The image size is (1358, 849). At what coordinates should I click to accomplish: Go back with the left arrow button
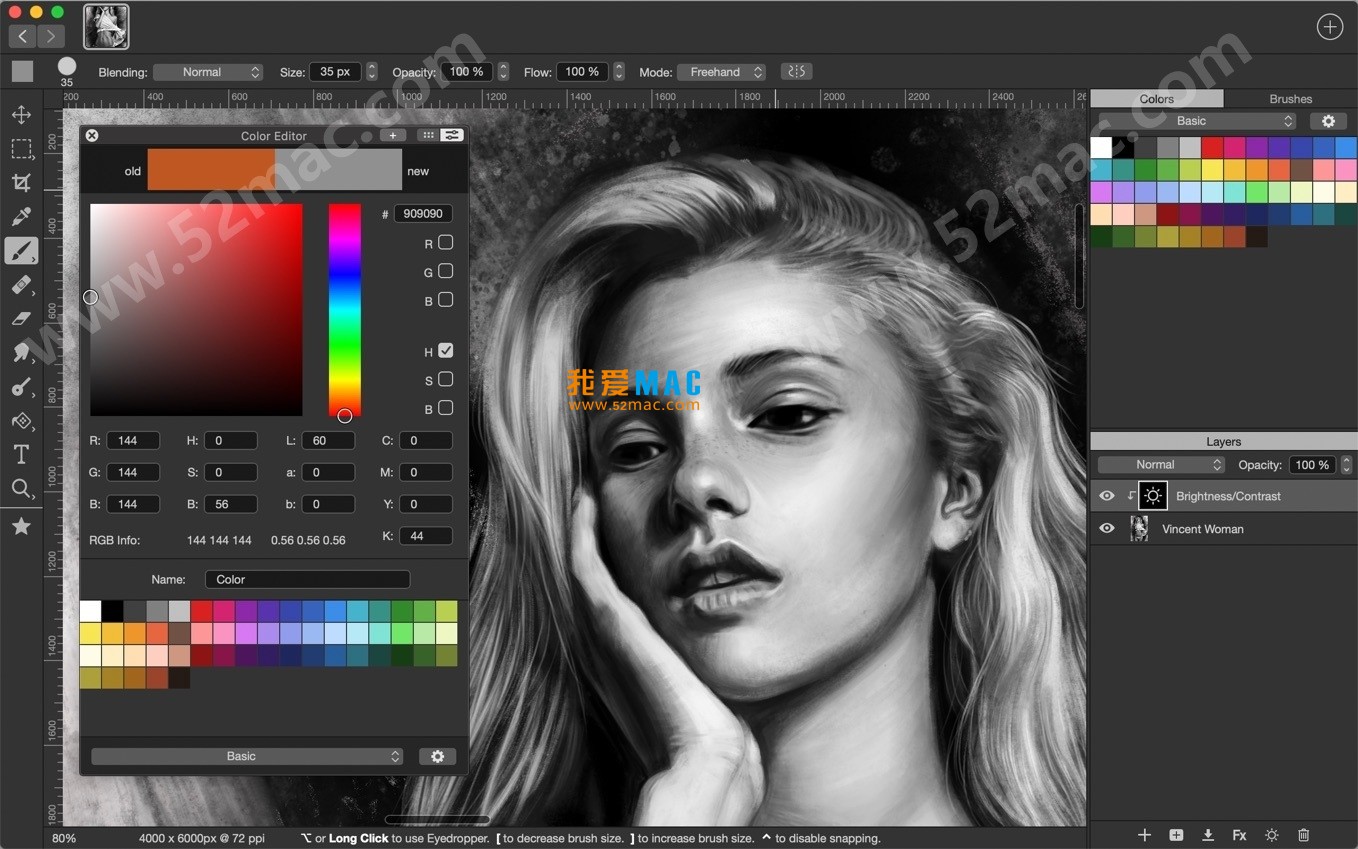click(22, 36)
